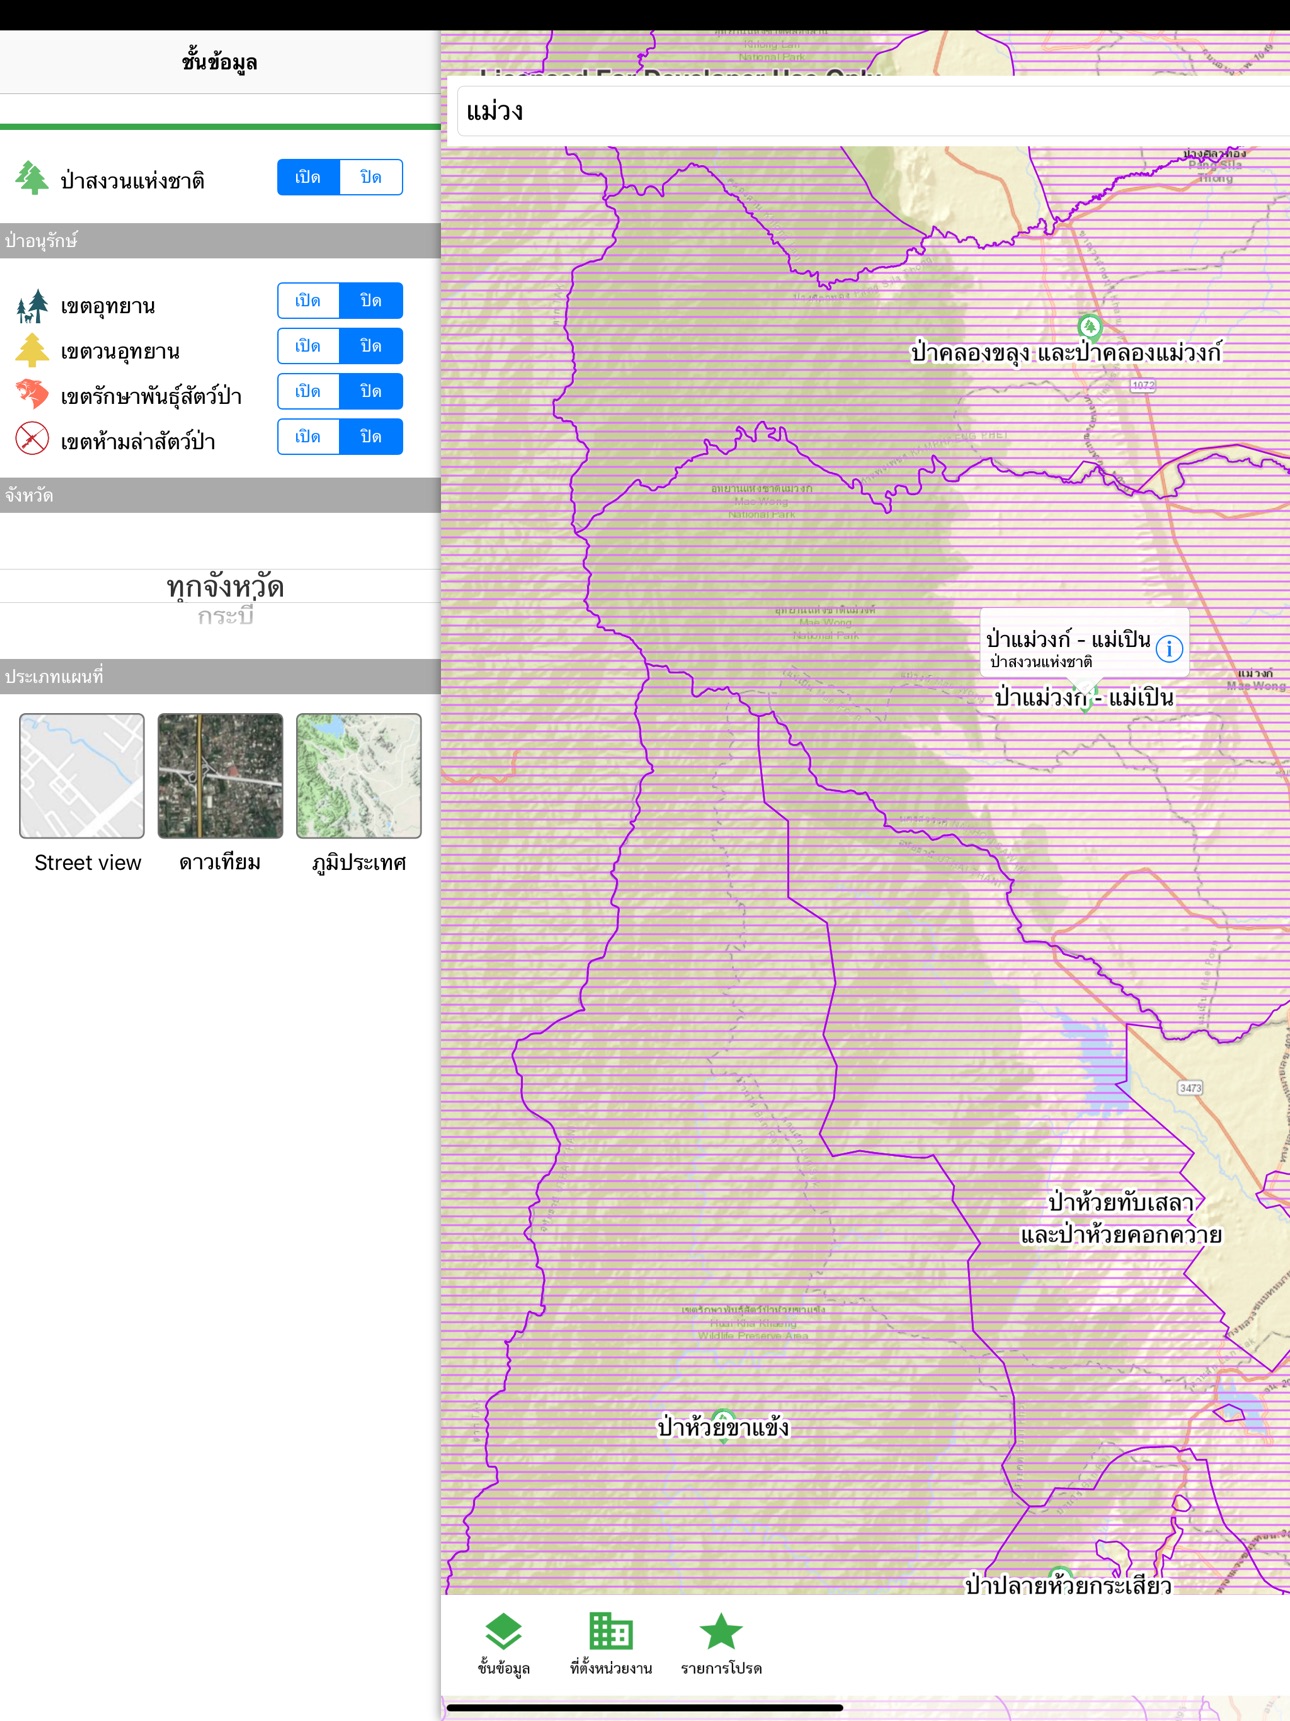The width and height of the screenshot is (1290, 1721).
Task: Click the dark pine เขตอุทยาน icon
Action: click(x=32, y=306)
